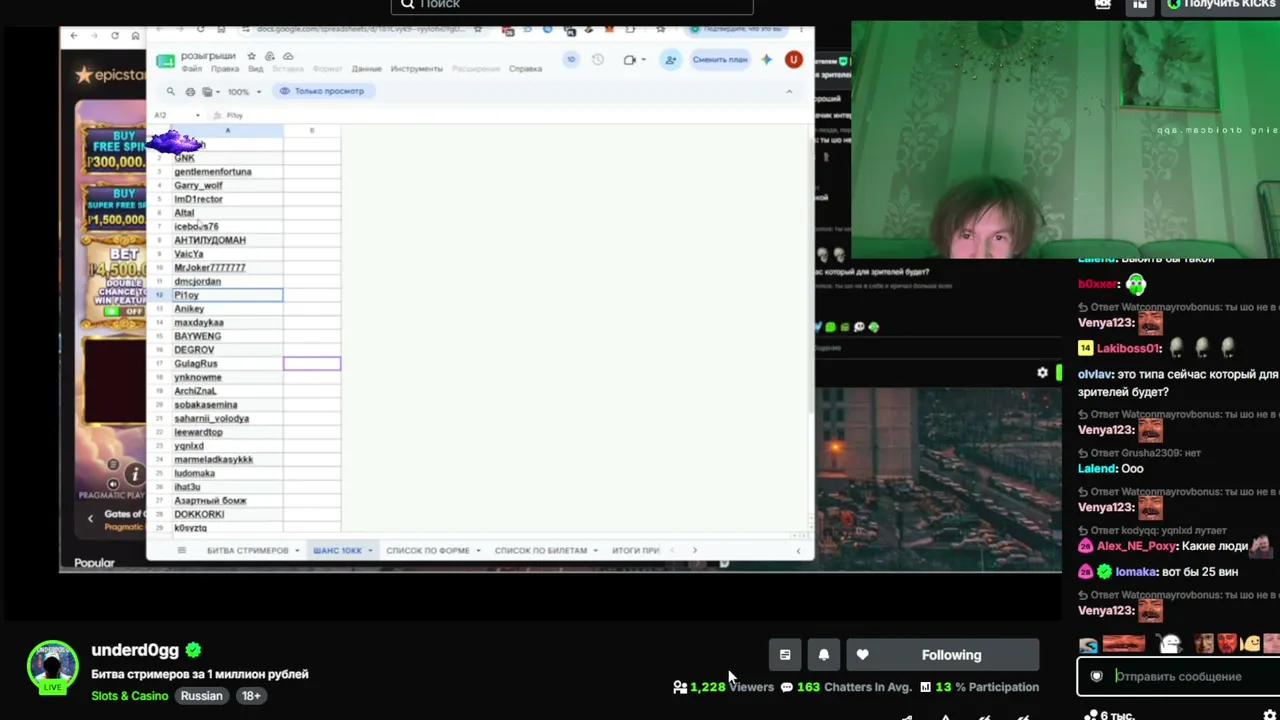
Task: Click the name box showing A12
Action: (x=176, y=115)
